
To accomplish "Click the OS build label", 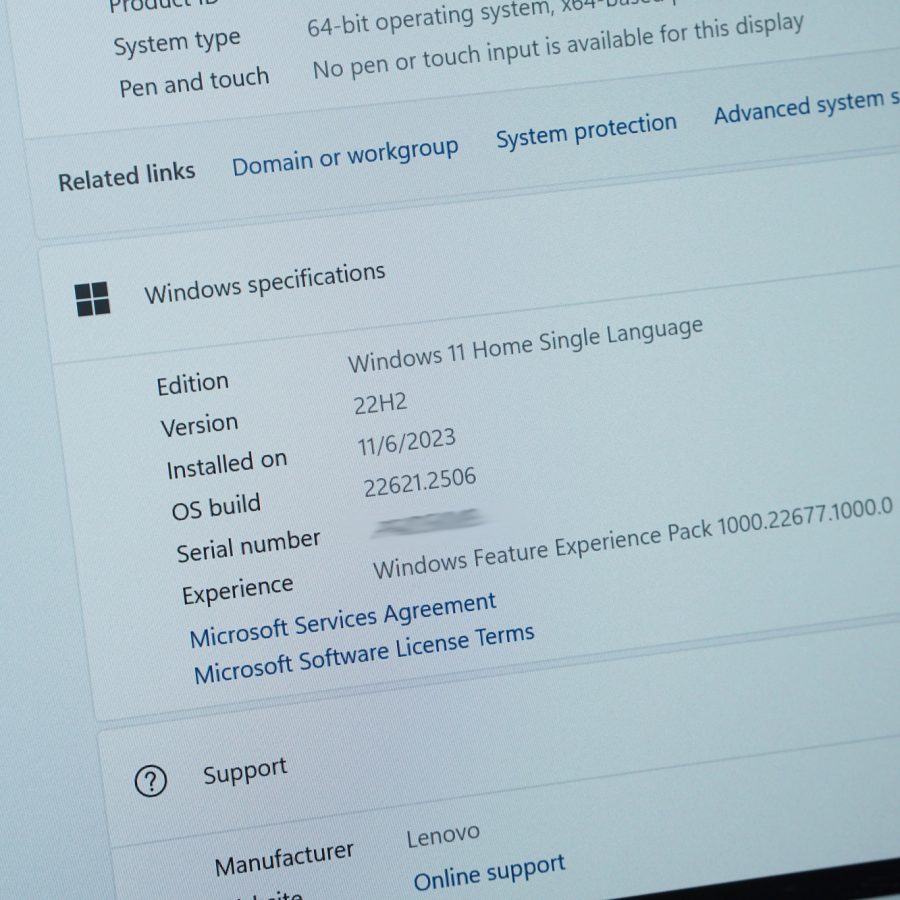I will 216,507.
